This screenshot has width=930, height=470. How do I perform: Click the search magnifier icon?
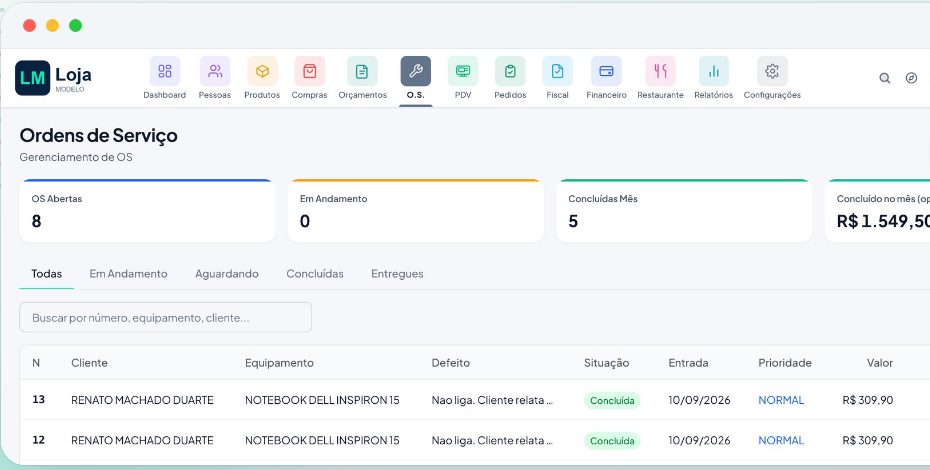click(884, 78)
